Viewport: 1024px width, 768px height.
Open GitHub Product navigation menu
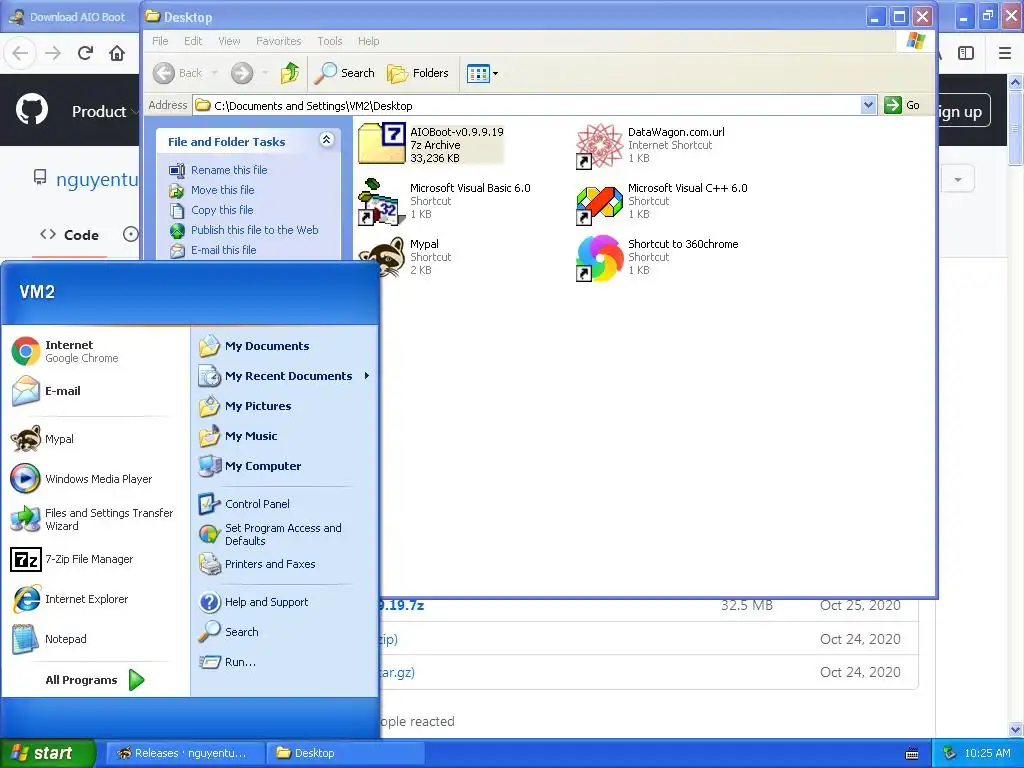pyautogui.click(x=103, y=111)
